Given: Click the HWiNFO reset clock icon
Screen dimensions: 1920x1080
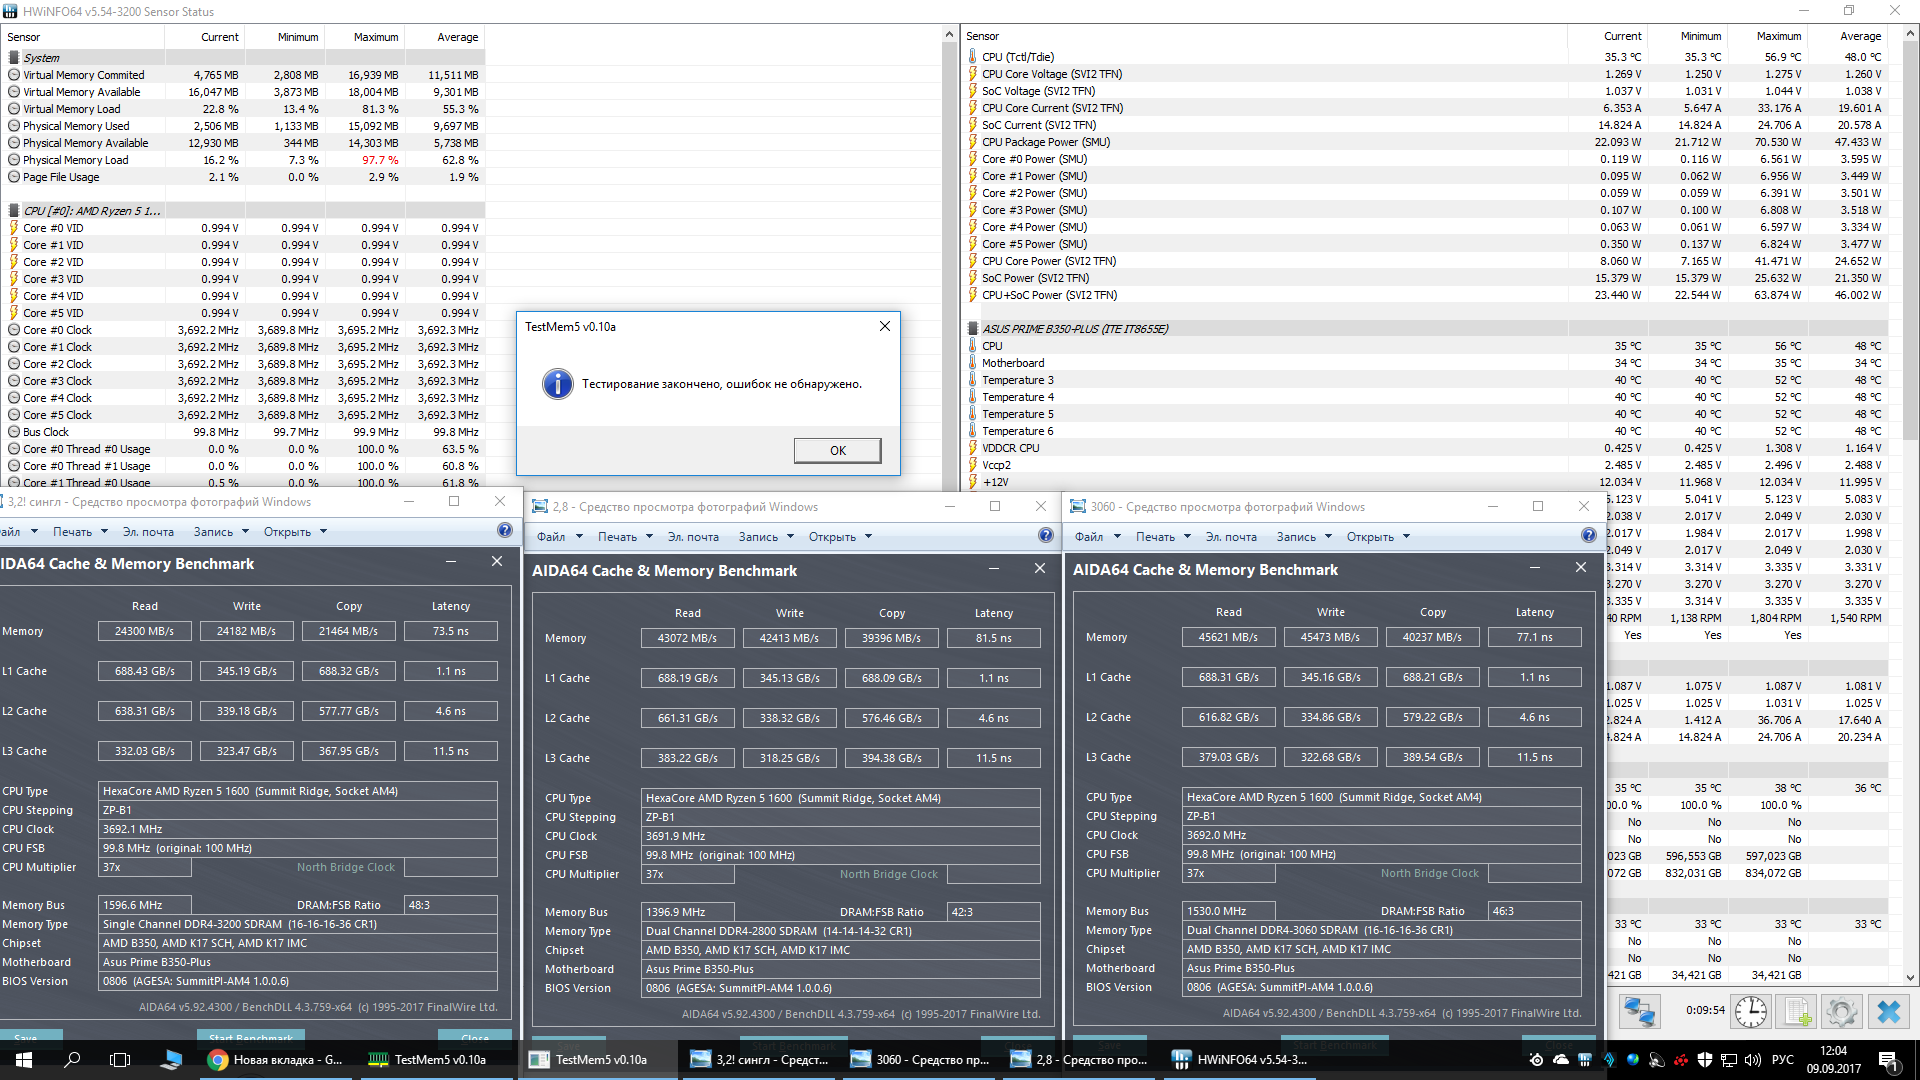Looking at the screenshot, I should [1750, 1012].
